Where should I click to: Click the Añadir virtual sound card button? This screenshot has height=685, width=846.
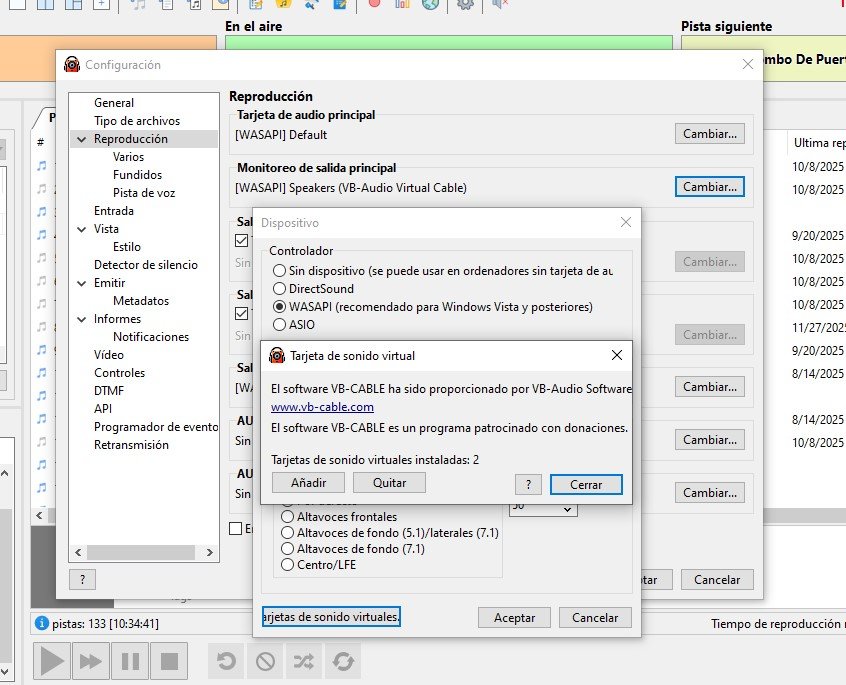[308, 483]
